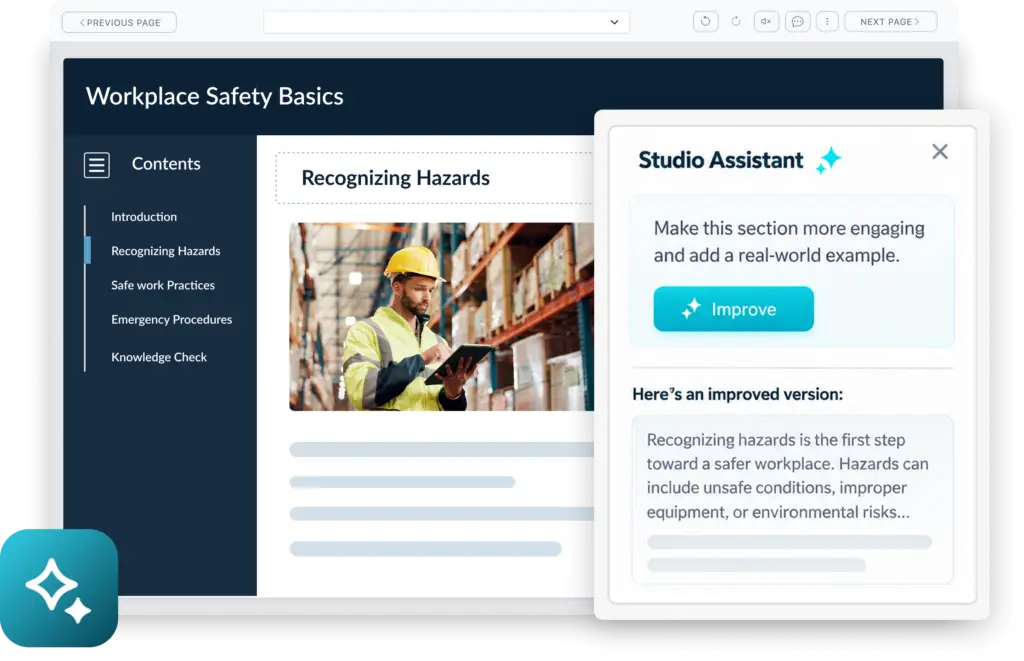This screenshot has height=661, width=1024.
Task: Click the reload arrow icon
Action: point(736,22)
